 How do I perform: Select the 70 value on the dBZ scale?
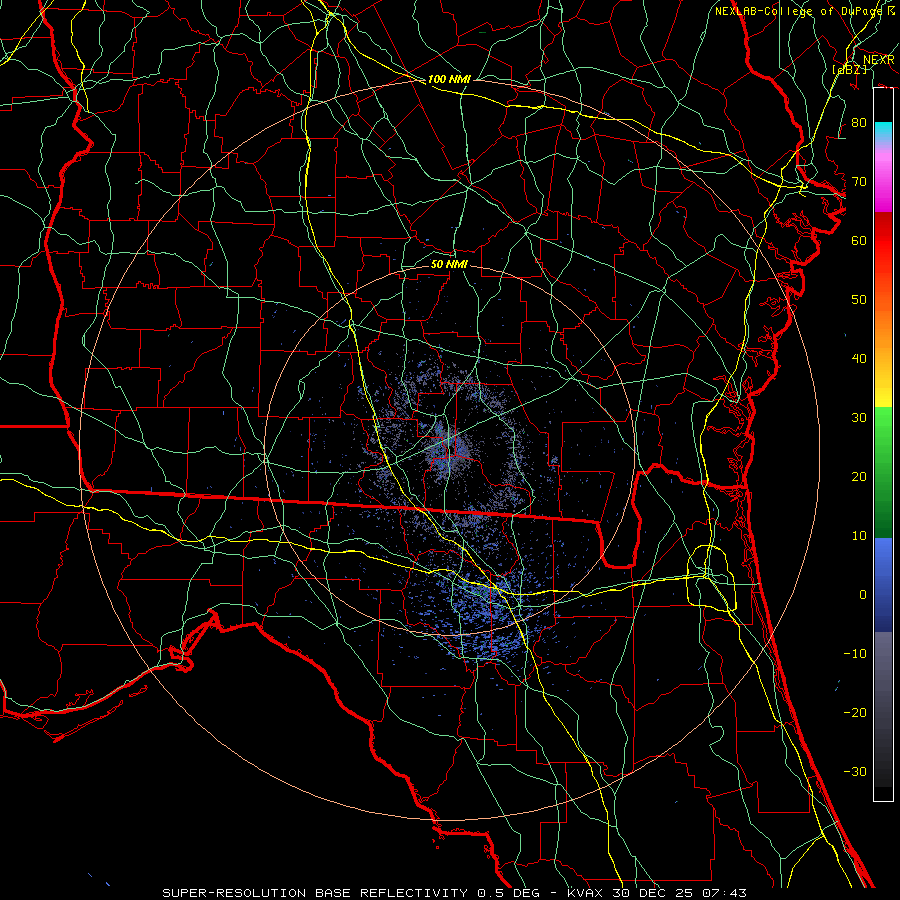click(x=859, y=181)
